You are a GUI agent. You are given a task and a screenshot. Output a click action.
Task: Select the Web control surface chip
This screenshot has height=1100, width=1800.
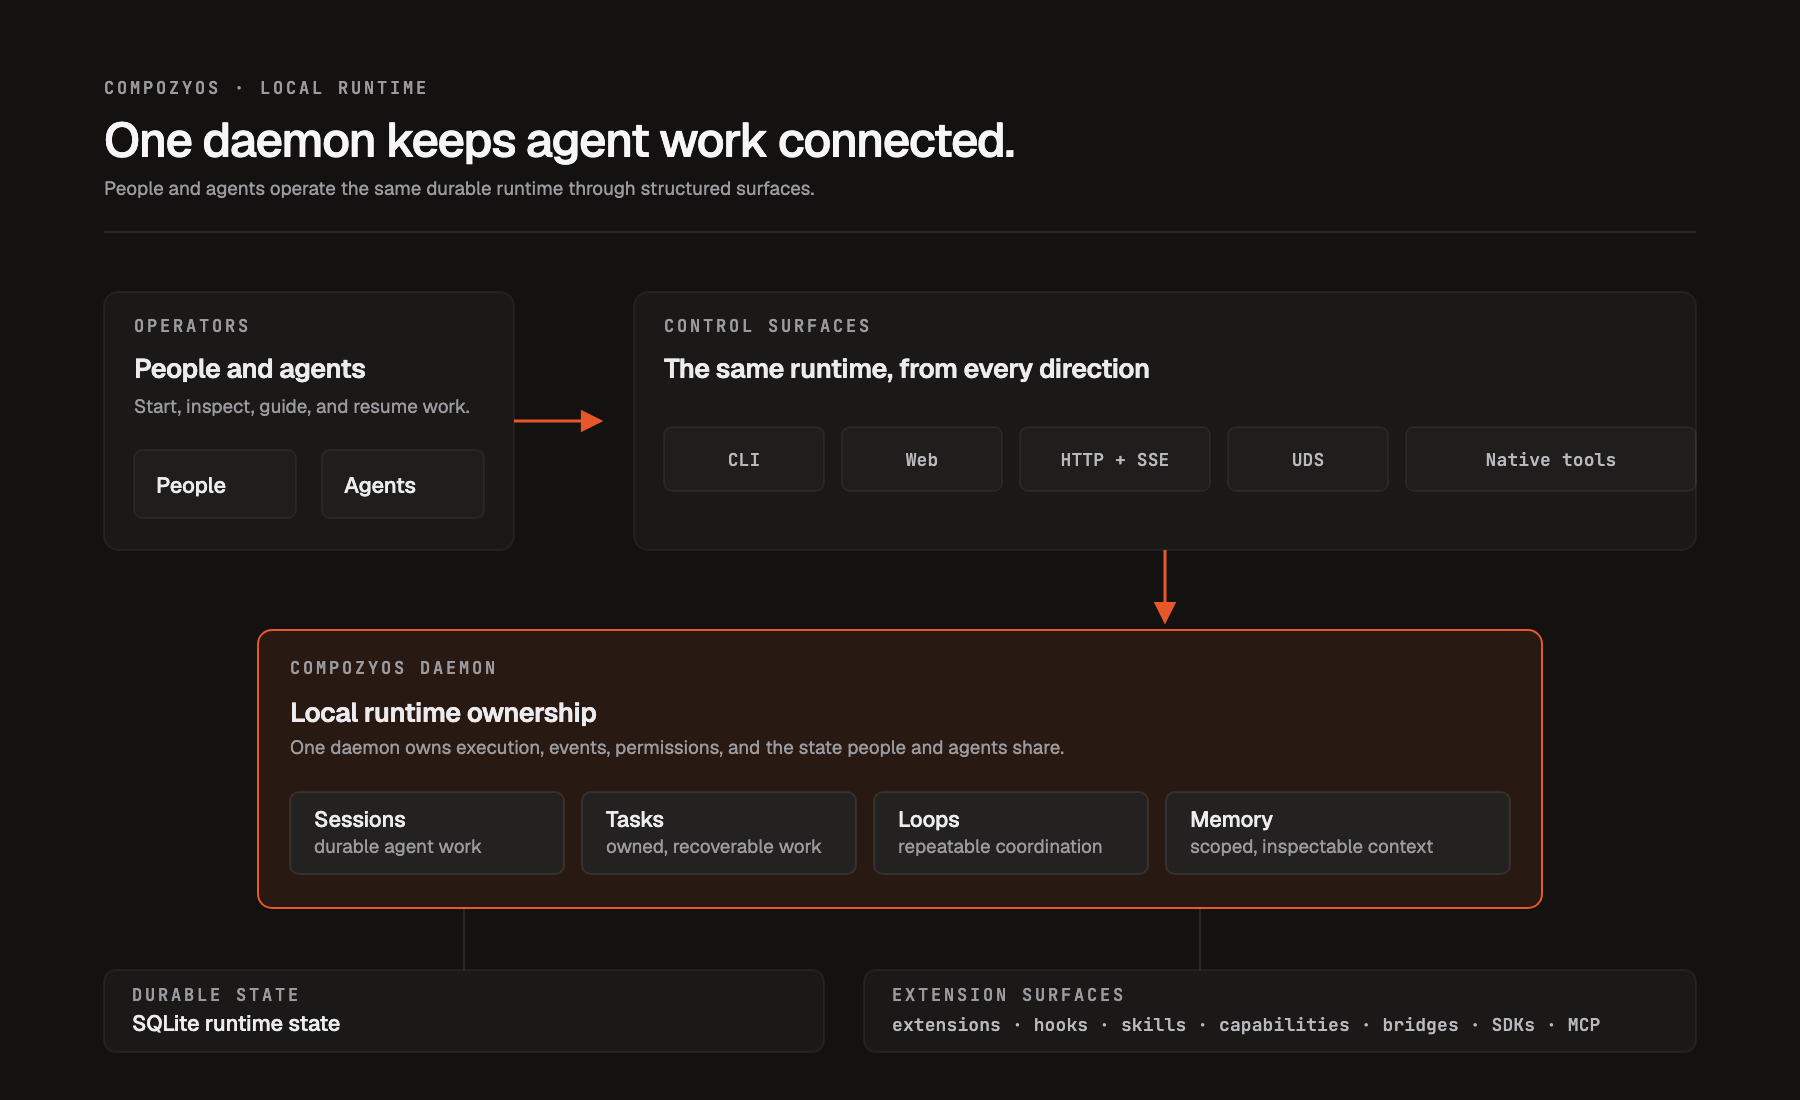click(x=922, y=459)
